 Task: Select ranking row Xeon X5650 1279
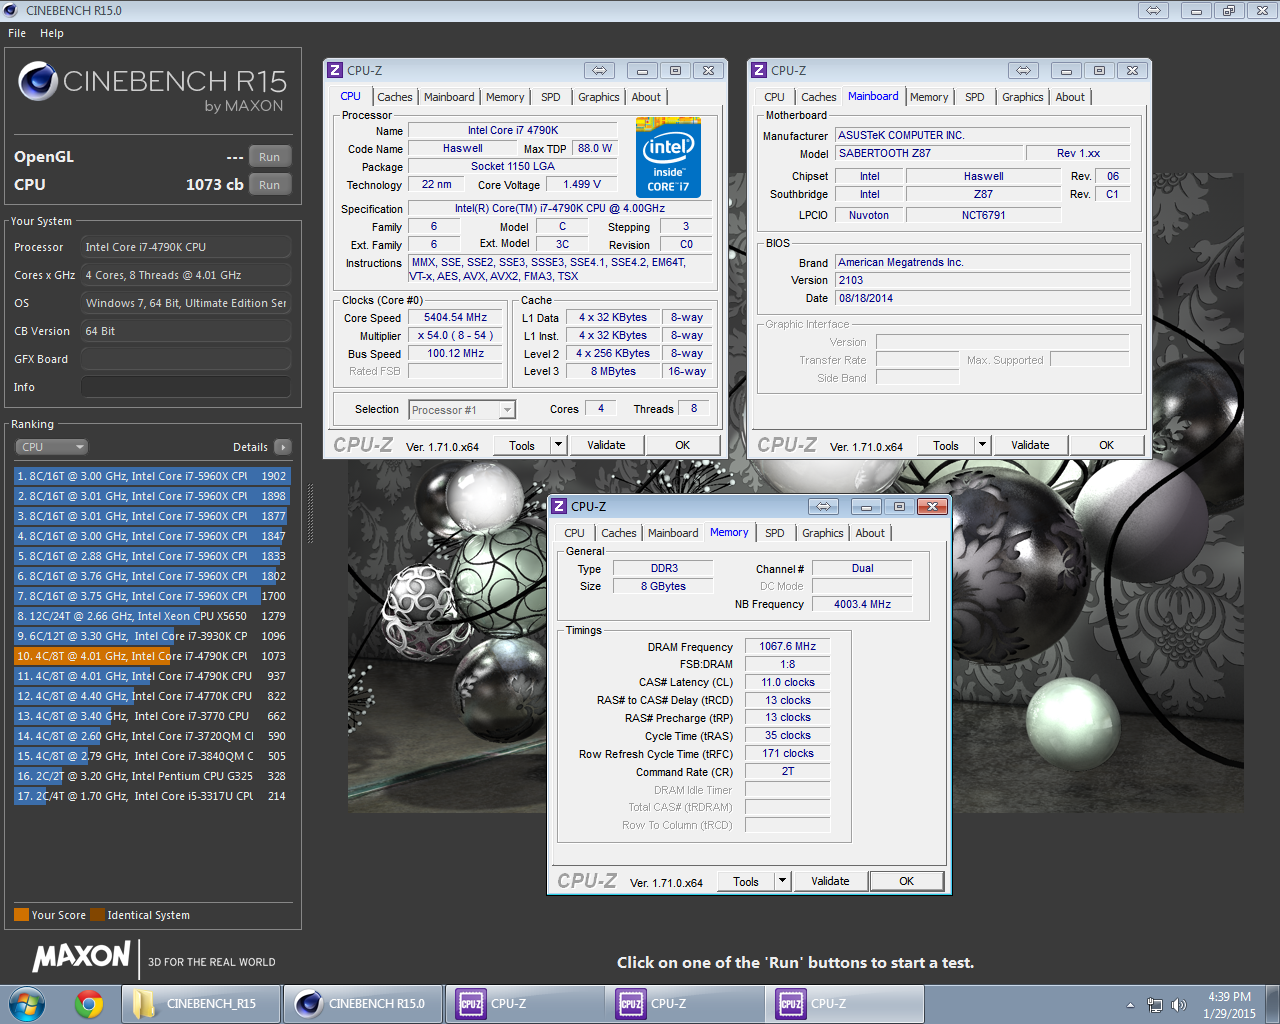pos(152,616)
